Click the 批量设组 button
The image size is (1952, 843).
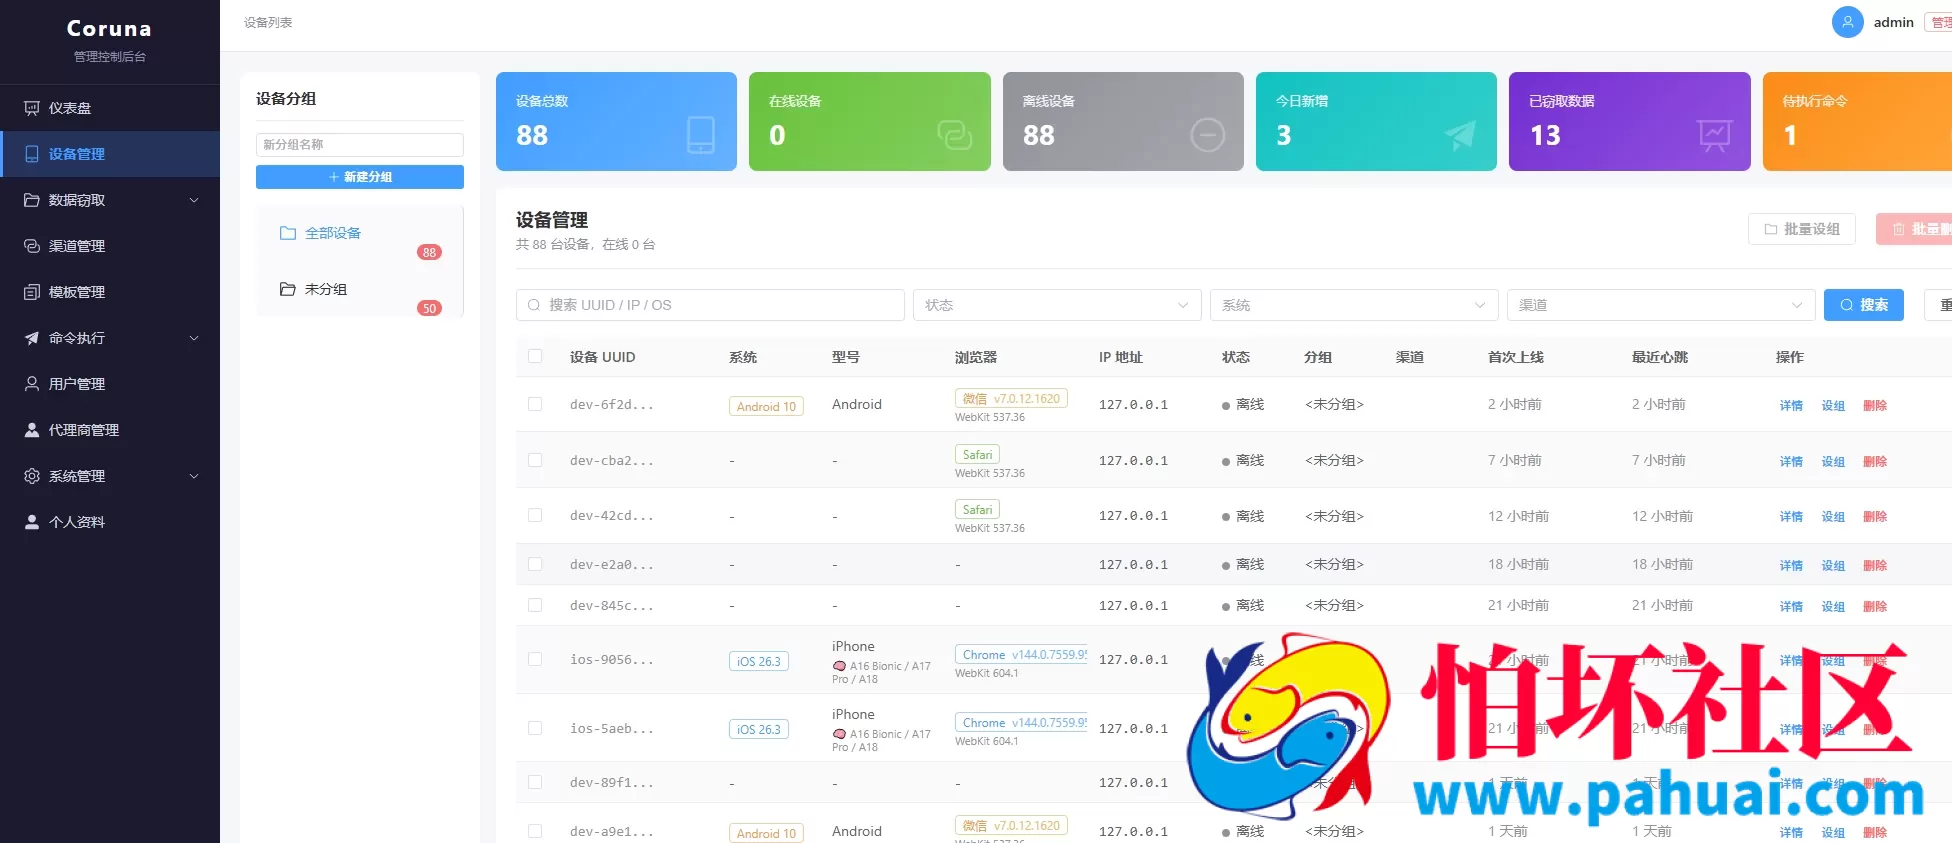tap(1802, 229)
